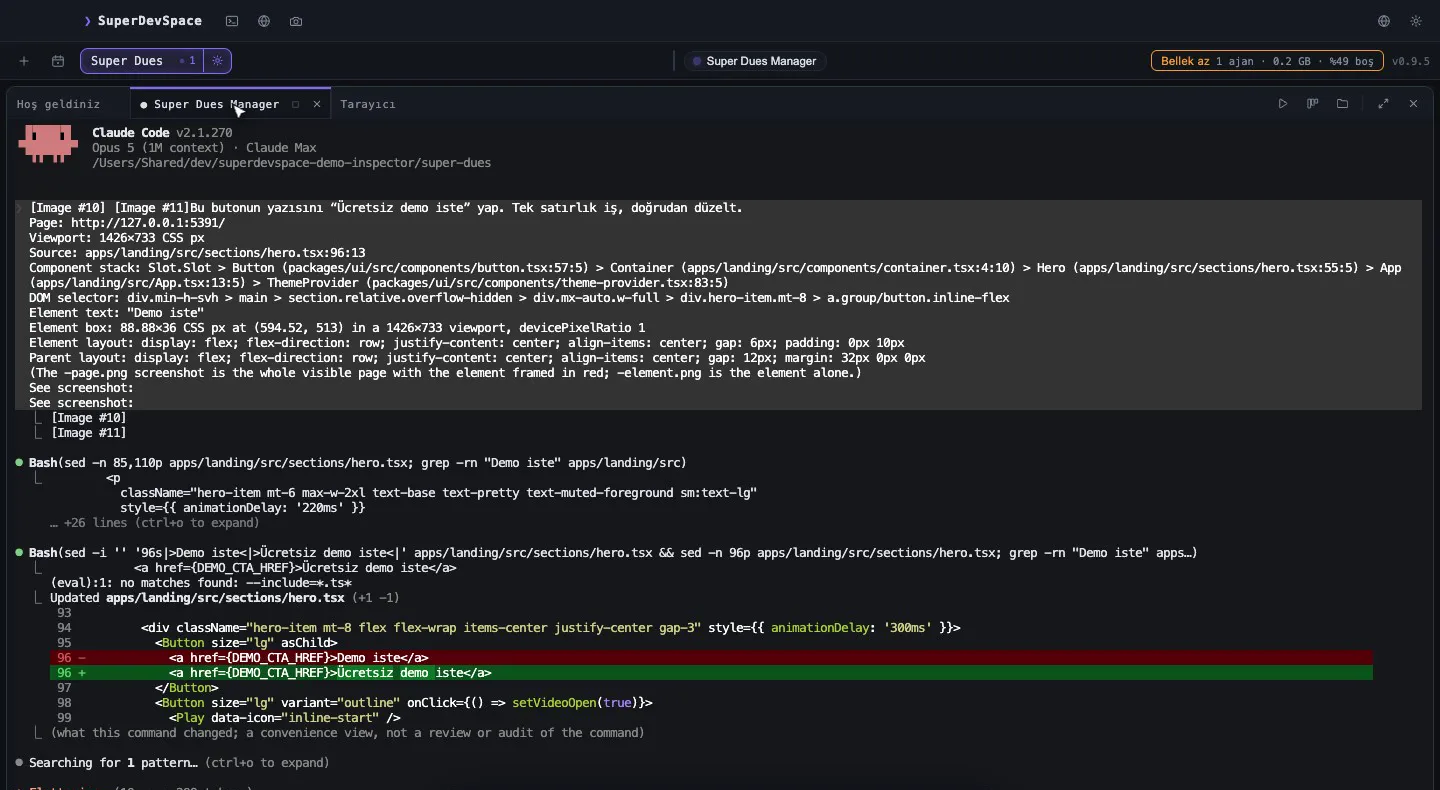This screenshot has width=1440, height=790.
Task: Click the 'Page: http://127.0.0.1:5391/' line
Action: [x=127, y=223]
